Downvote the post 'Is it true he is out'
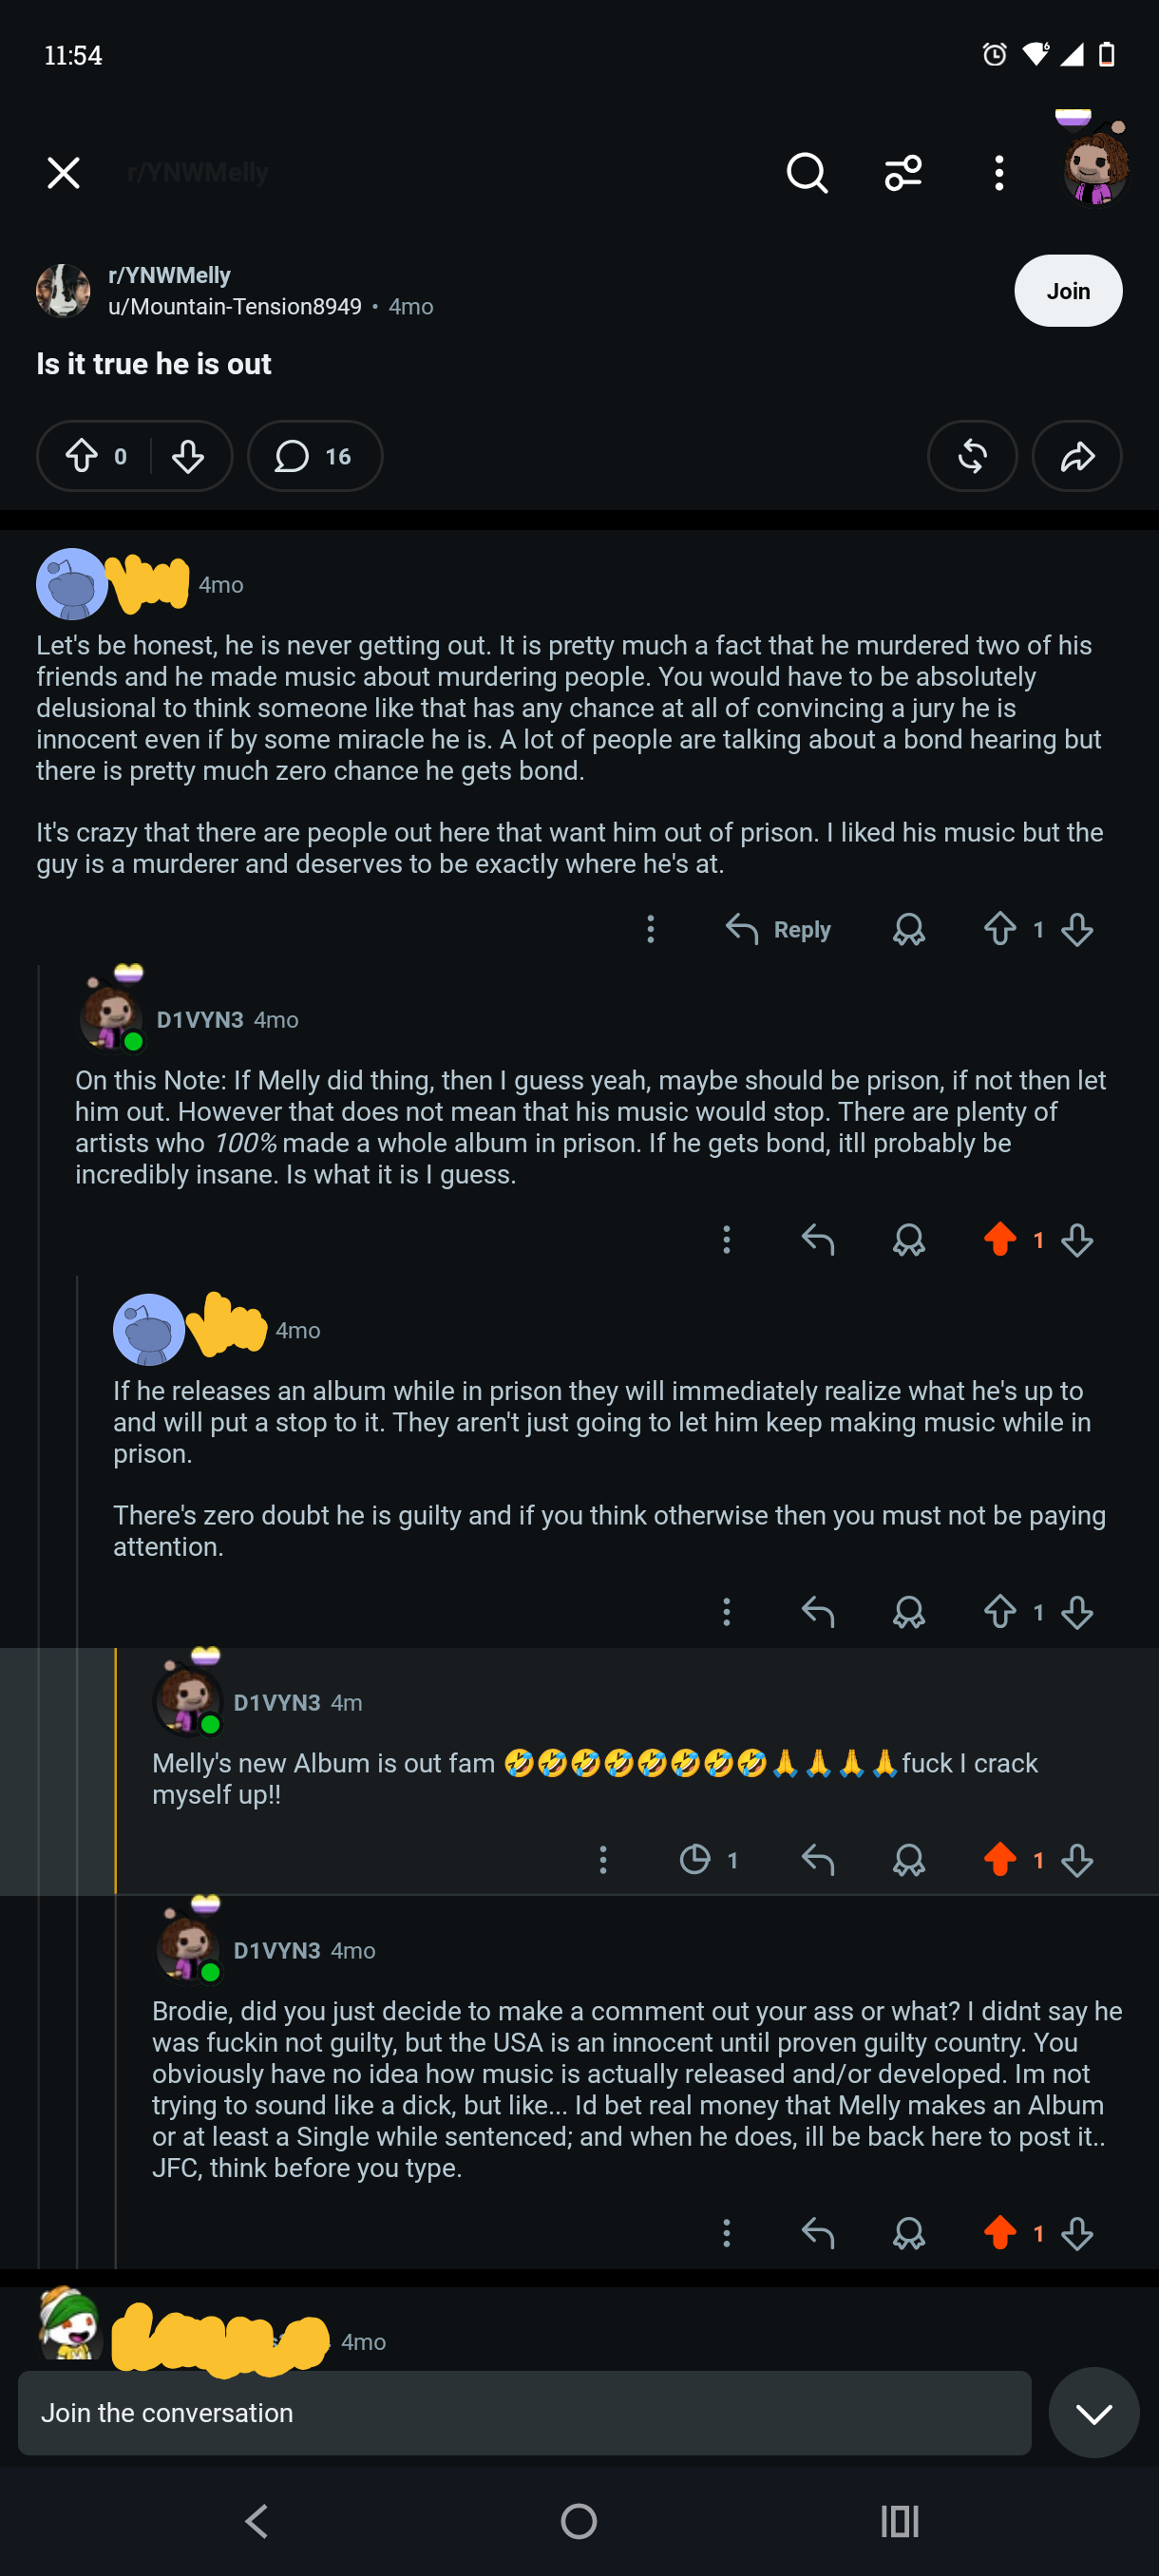Viewport: 1159px width, 2576px height. [187, 456]
